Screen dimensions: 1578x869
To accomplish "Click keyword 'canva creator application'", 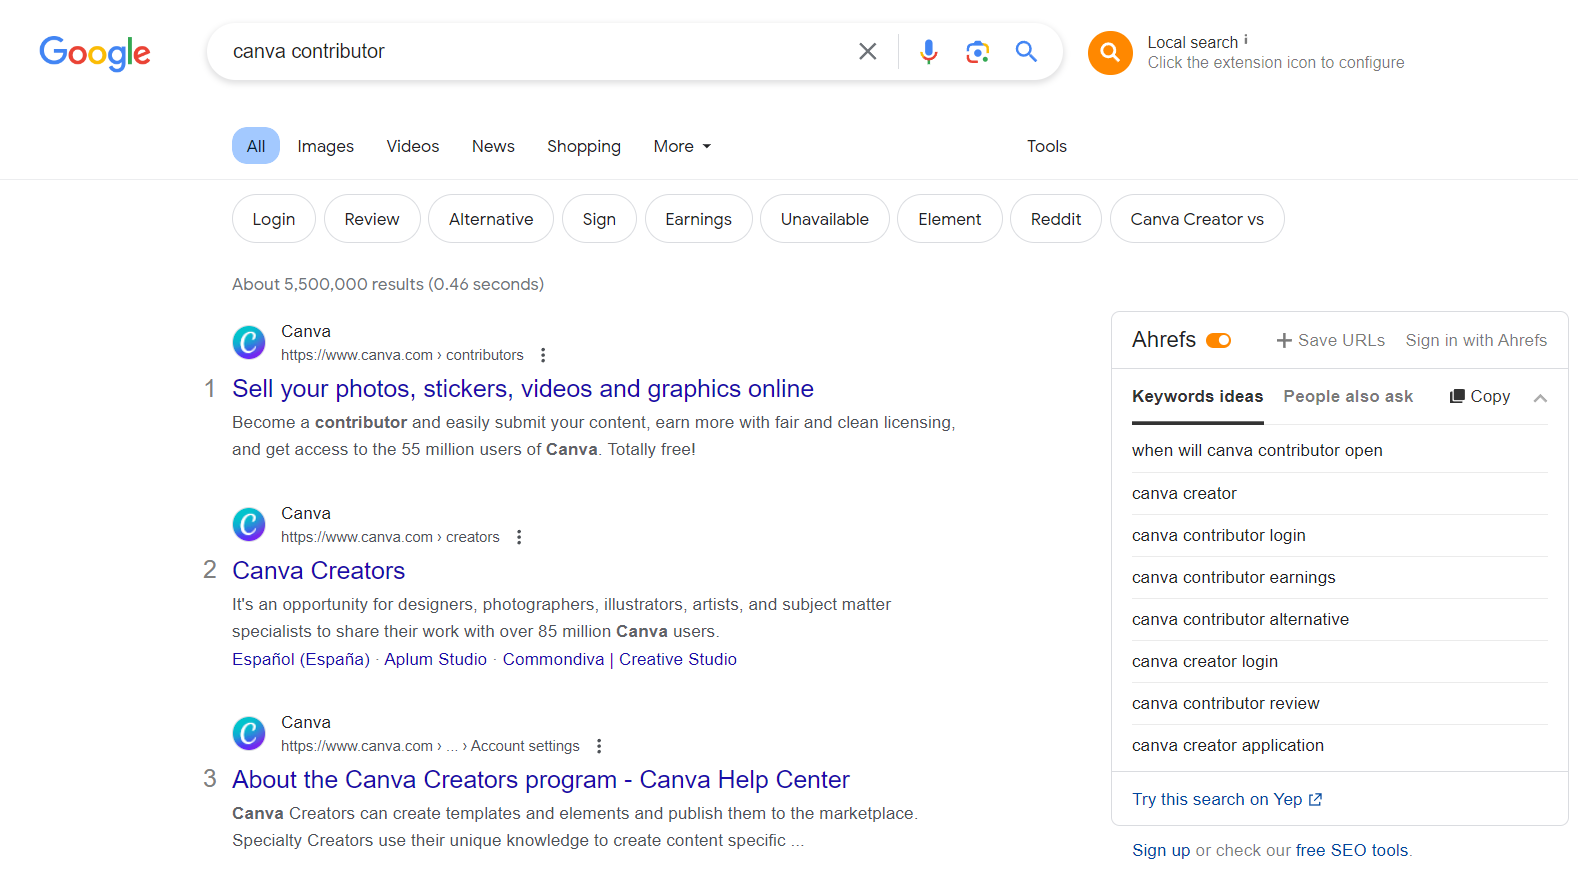I will (1228, 745).
